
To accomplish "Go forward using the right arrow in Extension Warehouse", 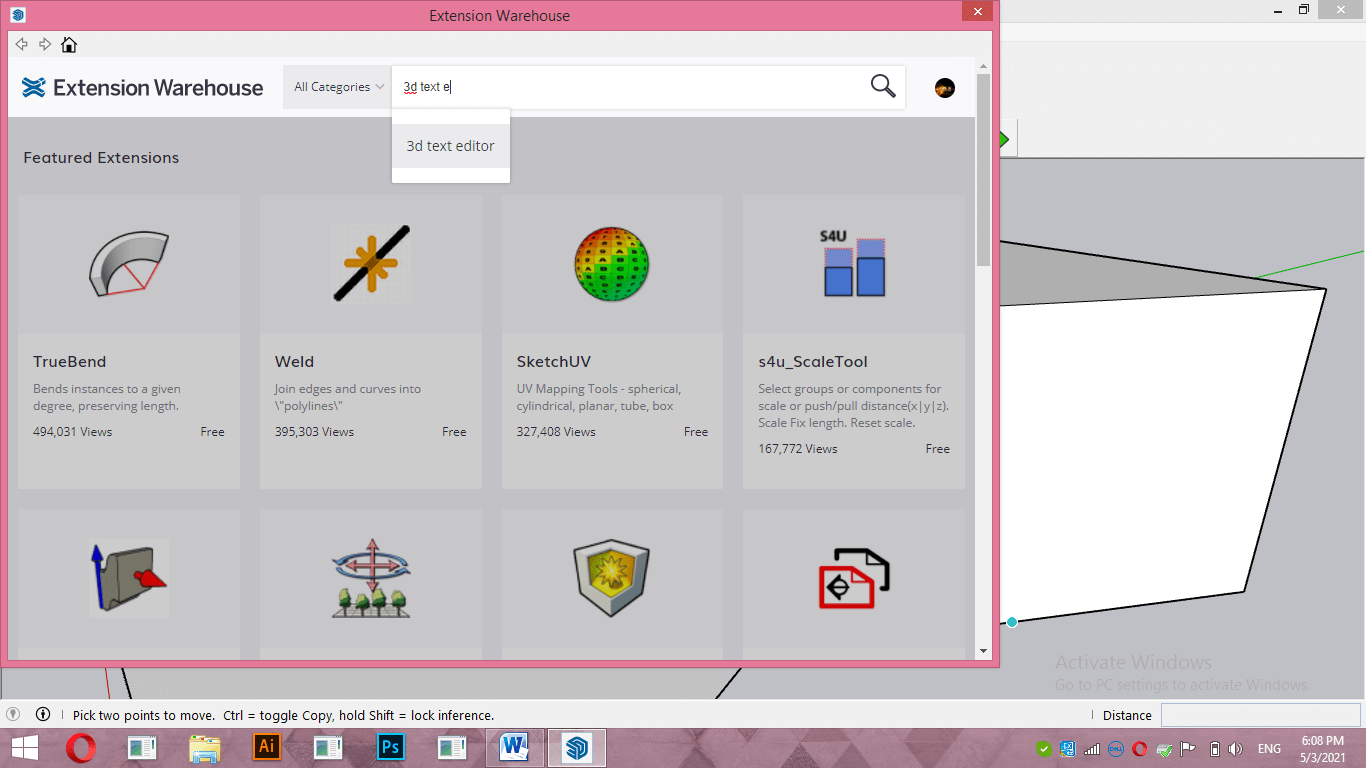I will click(x=45, y=44).
